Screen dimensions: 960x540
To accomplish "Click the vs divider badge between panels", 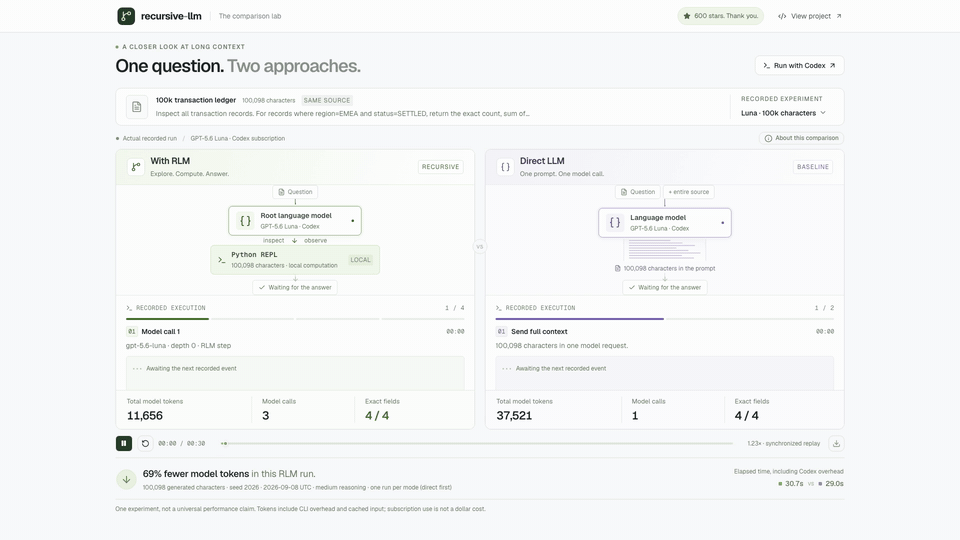I will [479, 247].
